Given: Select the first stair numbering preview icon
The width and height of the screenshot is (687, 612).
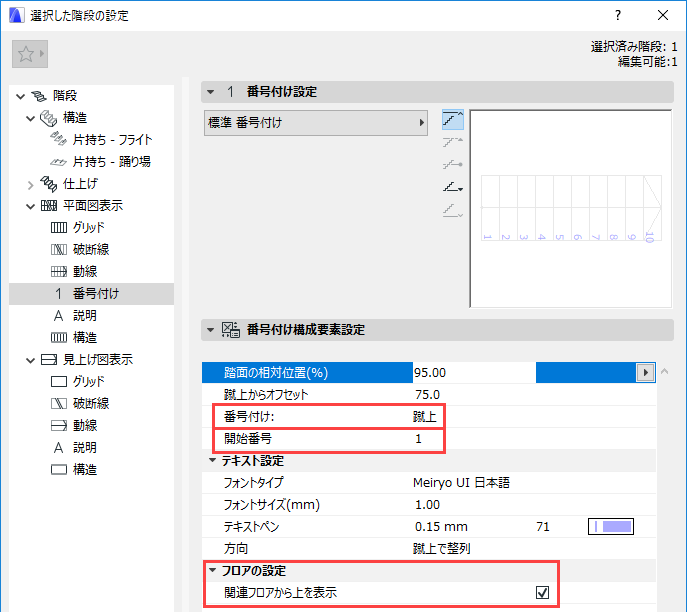Looking at the screenshot, I should click(x=453, y=120).
